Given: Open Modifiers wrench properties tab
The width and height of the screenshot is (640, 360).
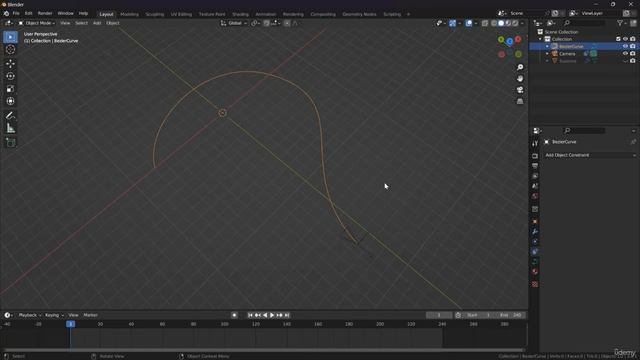Looking at the screenshot, I should 535,232.
